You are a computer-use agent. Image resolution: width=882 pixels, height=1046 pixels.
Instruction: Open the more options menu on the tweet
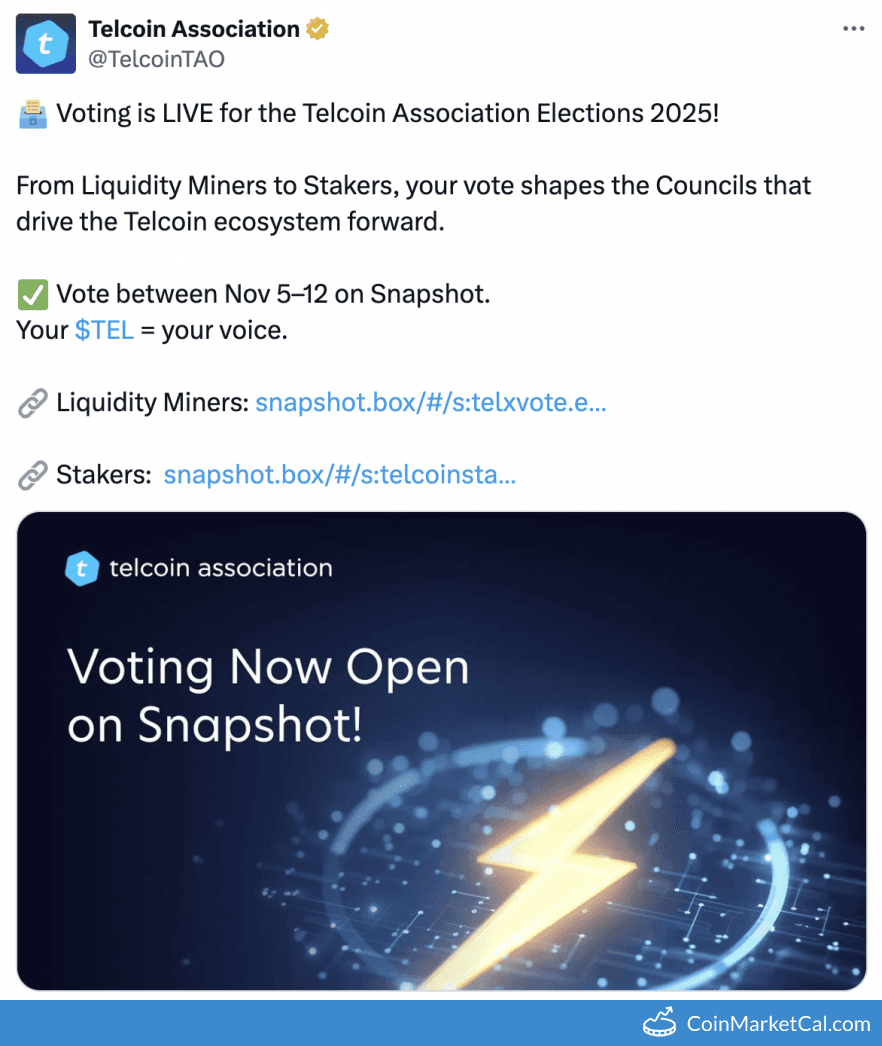[x=853, y=28]
